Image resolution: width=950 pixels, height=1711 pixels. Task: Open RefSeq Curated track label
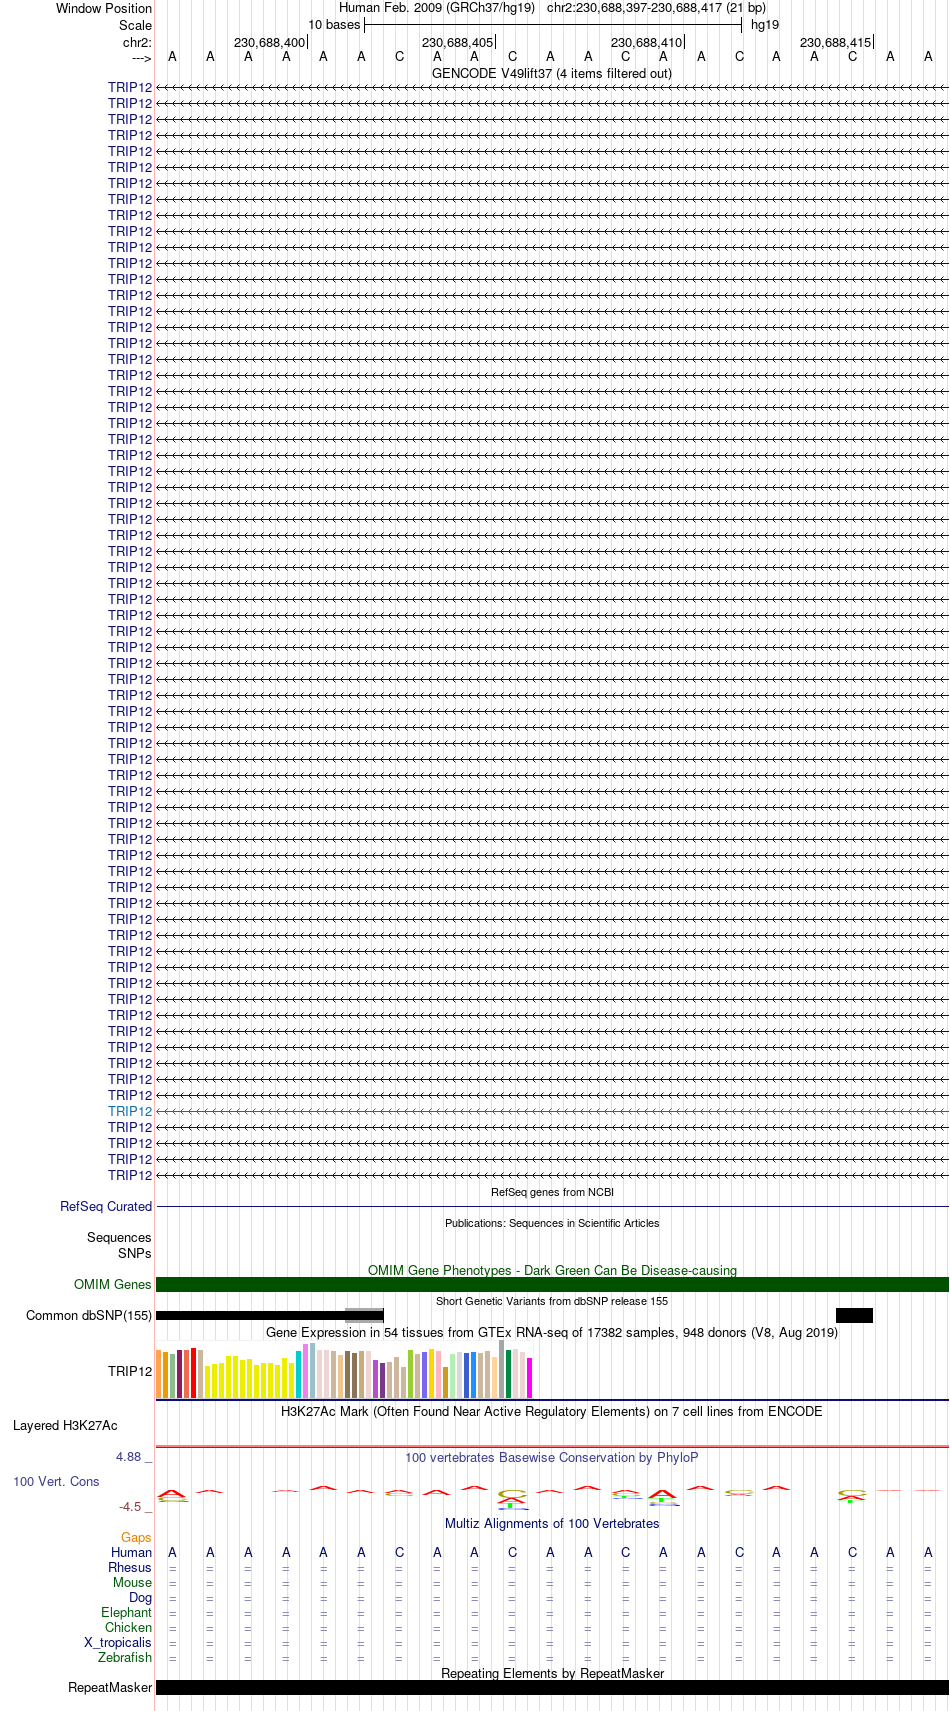106,1206
